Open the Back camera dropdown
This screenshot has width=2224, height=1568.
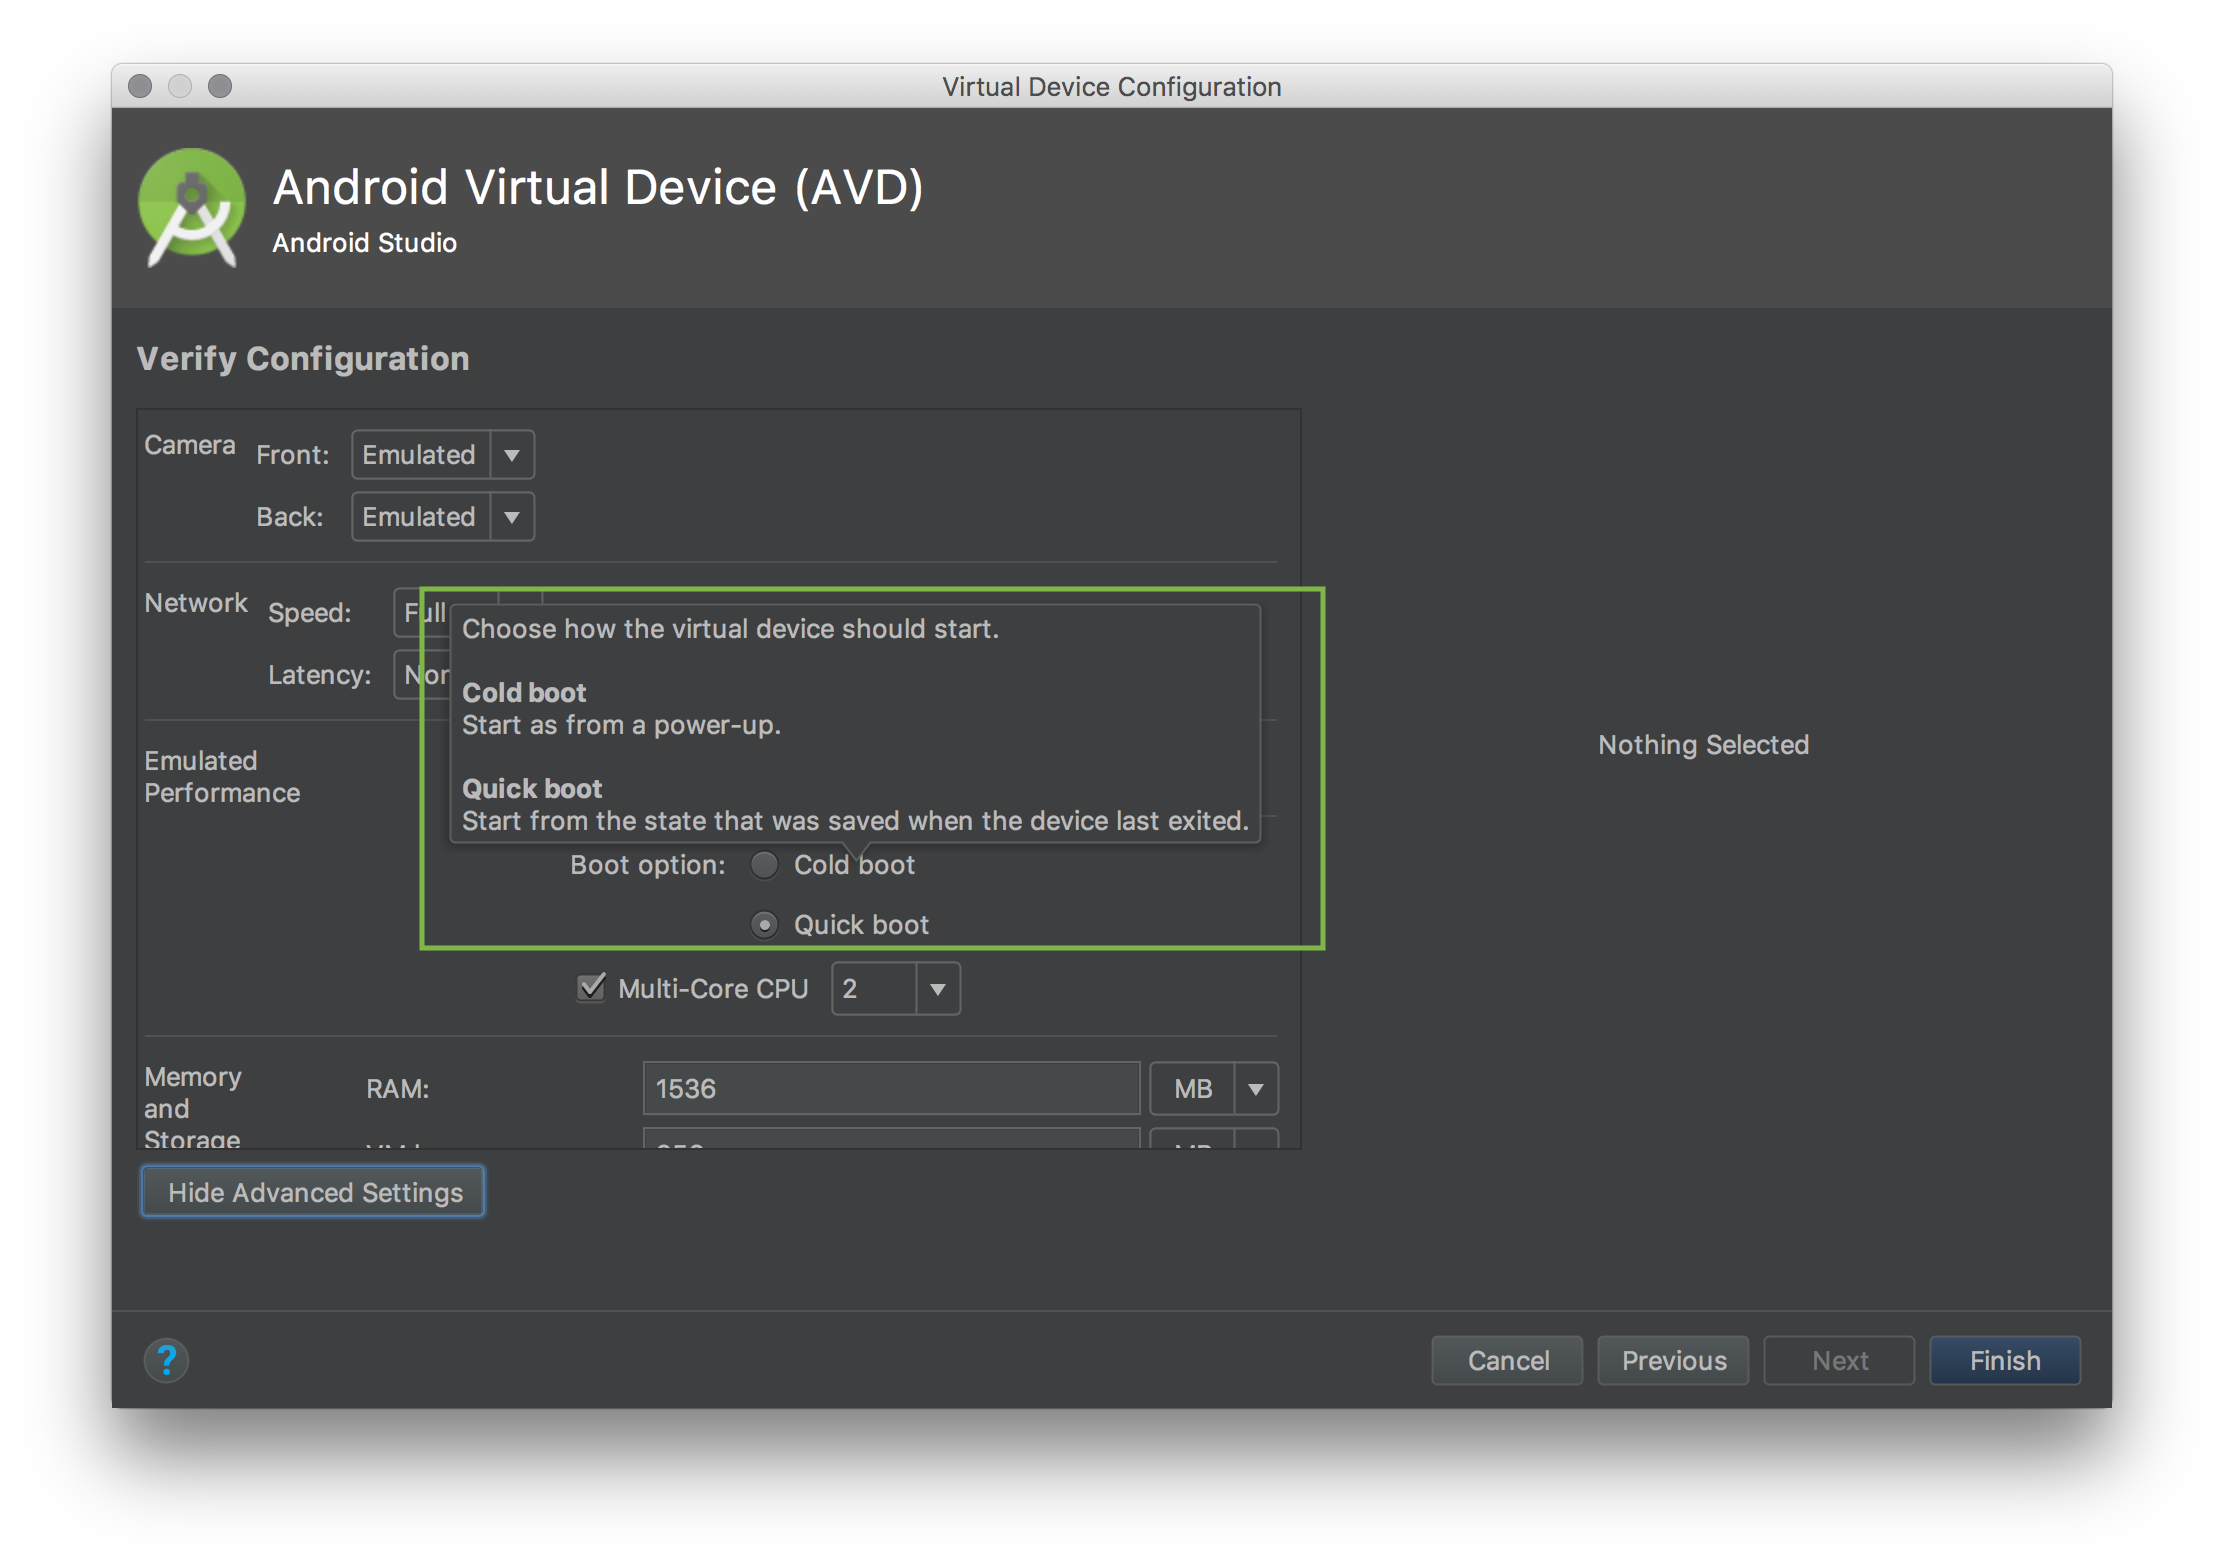pos(513,516)
